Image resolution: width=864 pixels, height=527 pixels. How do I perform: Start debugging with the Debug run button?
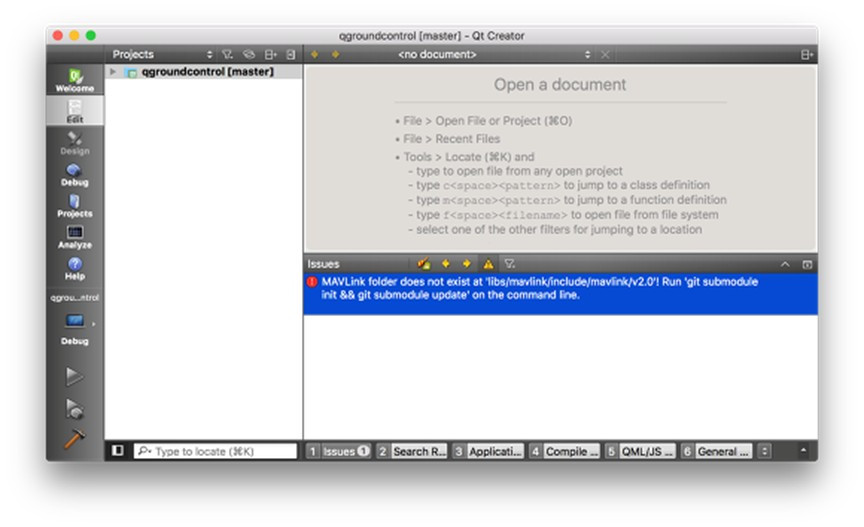pos(74,408)
